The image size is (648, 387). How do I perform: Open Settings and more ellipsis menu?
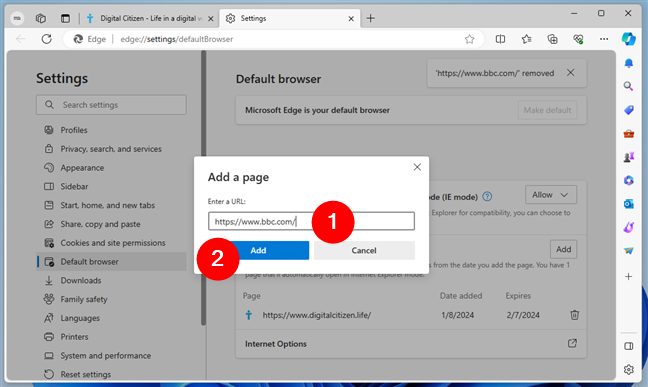pos(604,39)
